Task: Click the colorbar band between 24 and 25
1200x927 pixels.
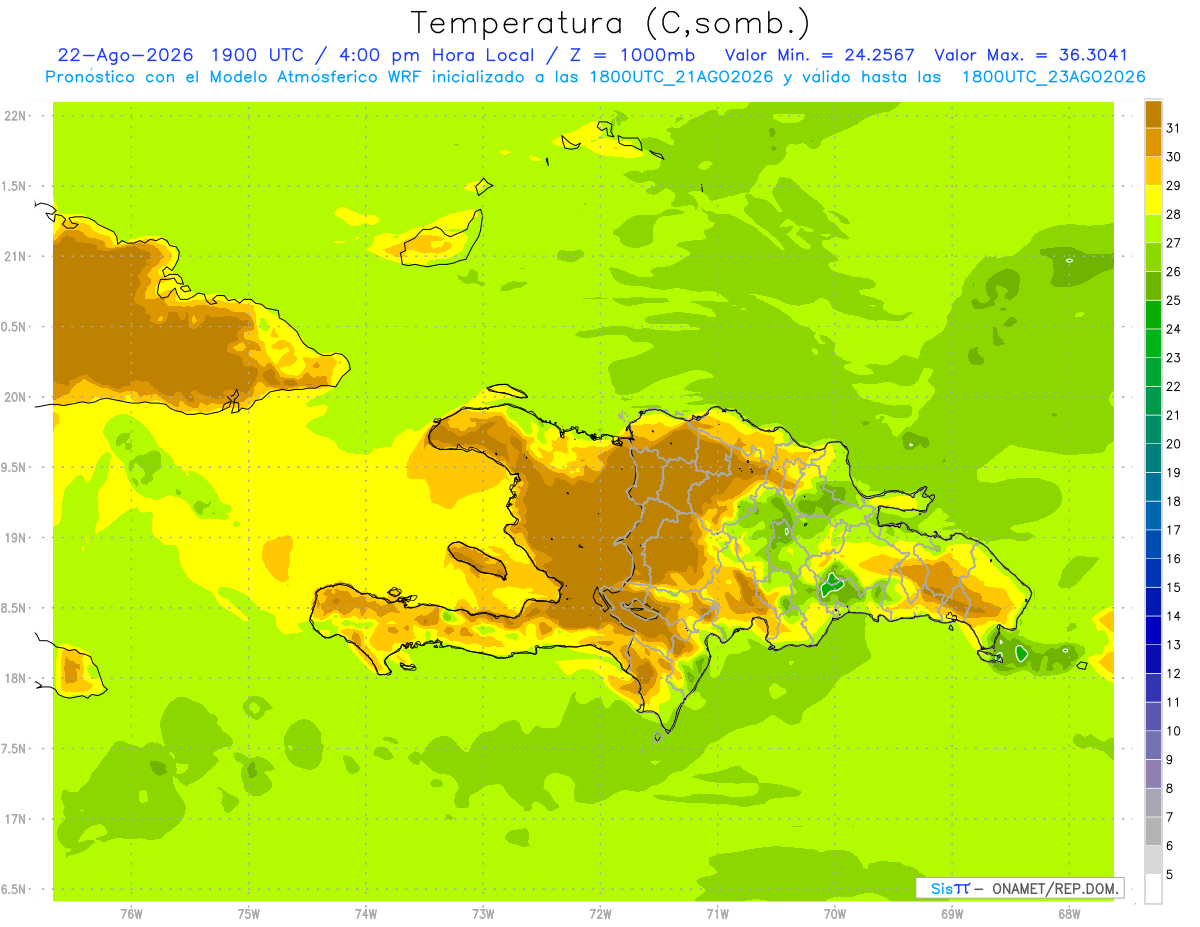Action: click(x=1153, y=314)
